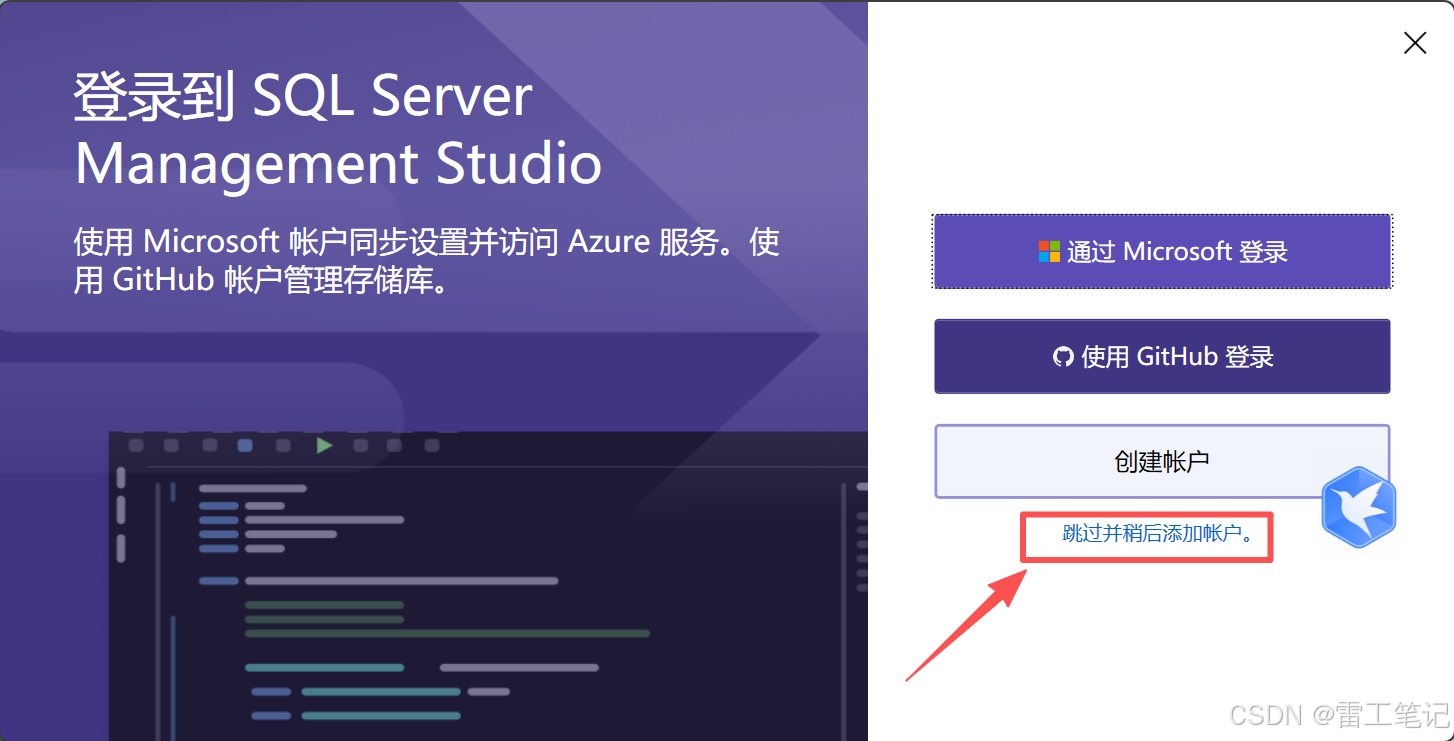Choose the GitHub sign-in button

tap(1162, 356)
